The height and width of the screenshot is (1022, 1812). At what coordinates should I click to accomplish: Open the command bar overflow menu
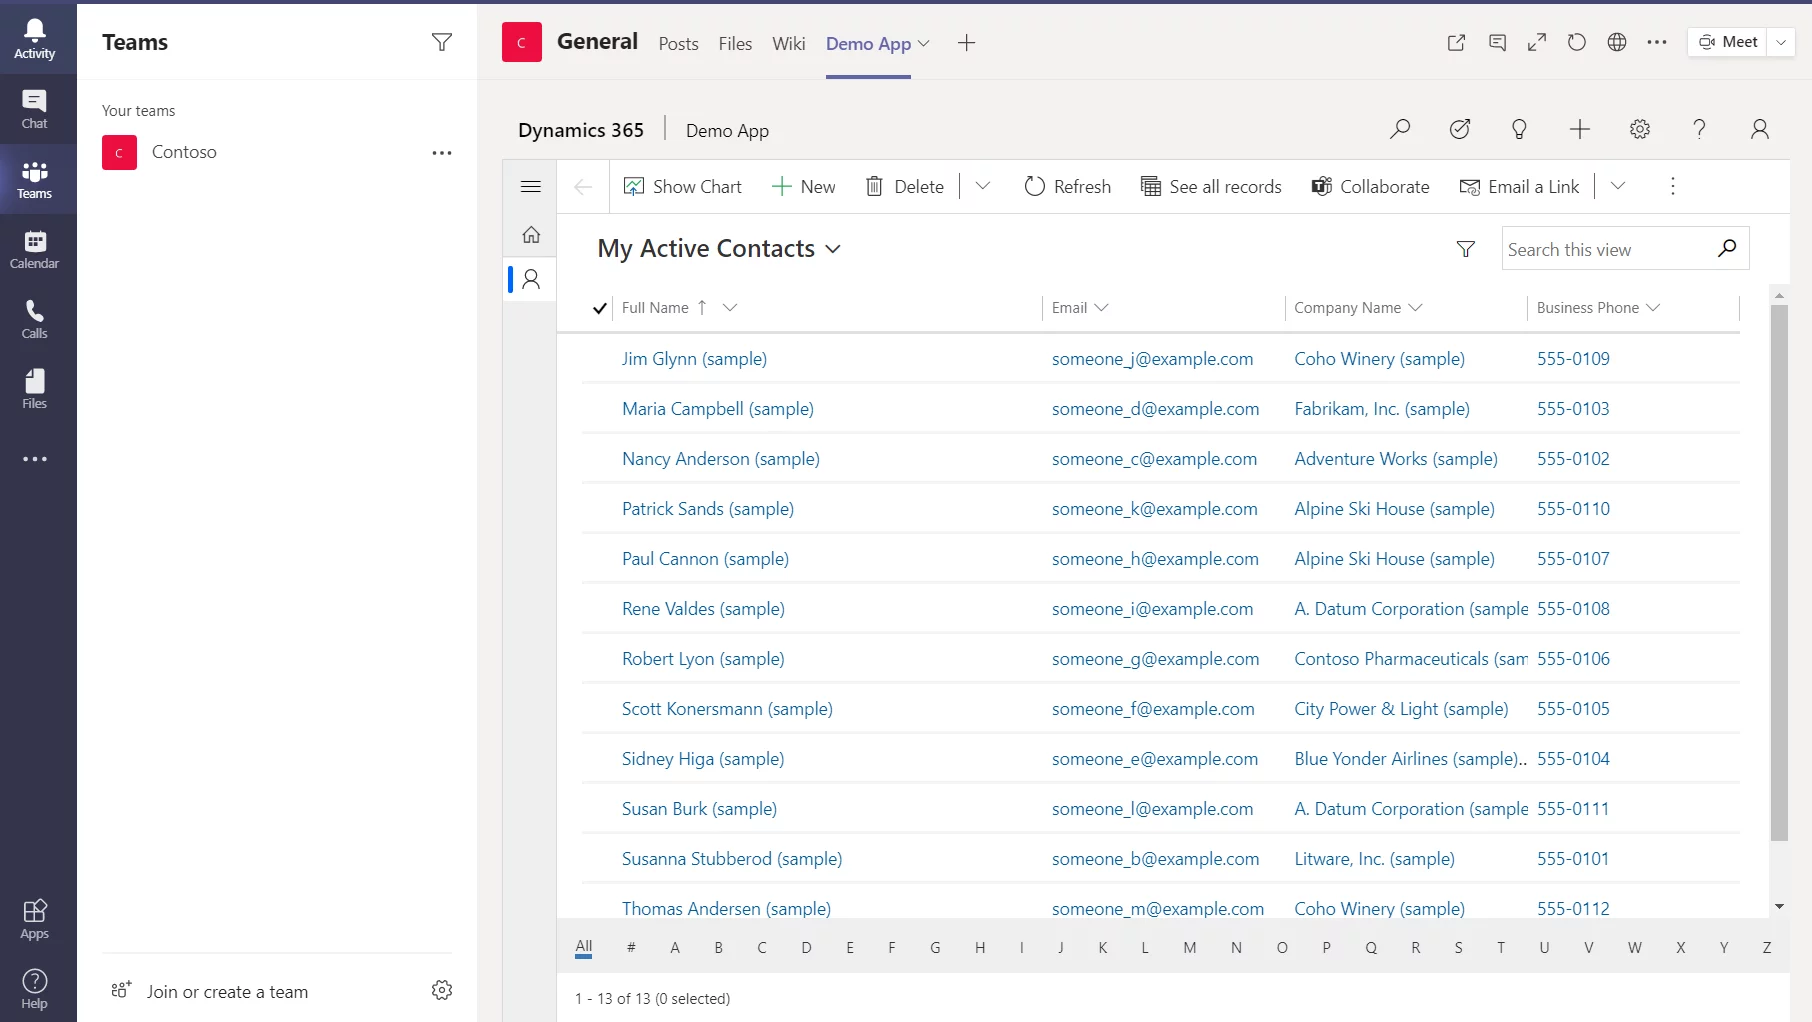point(1673,186)
